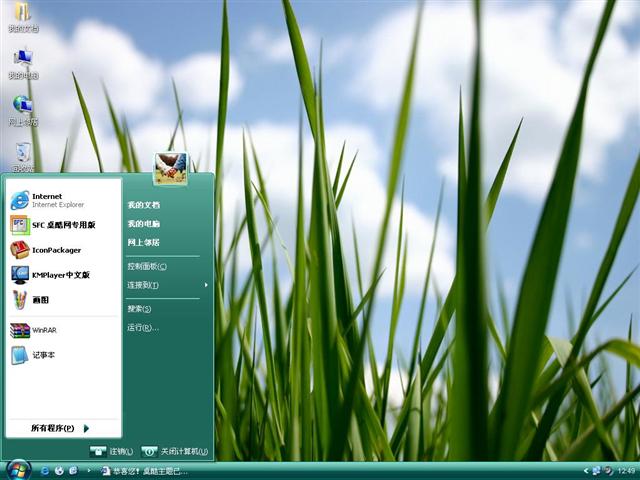This screenshot has height=480, width=640.
Task: Choose 运行(R)... run entry
Action: coord(143,327)
